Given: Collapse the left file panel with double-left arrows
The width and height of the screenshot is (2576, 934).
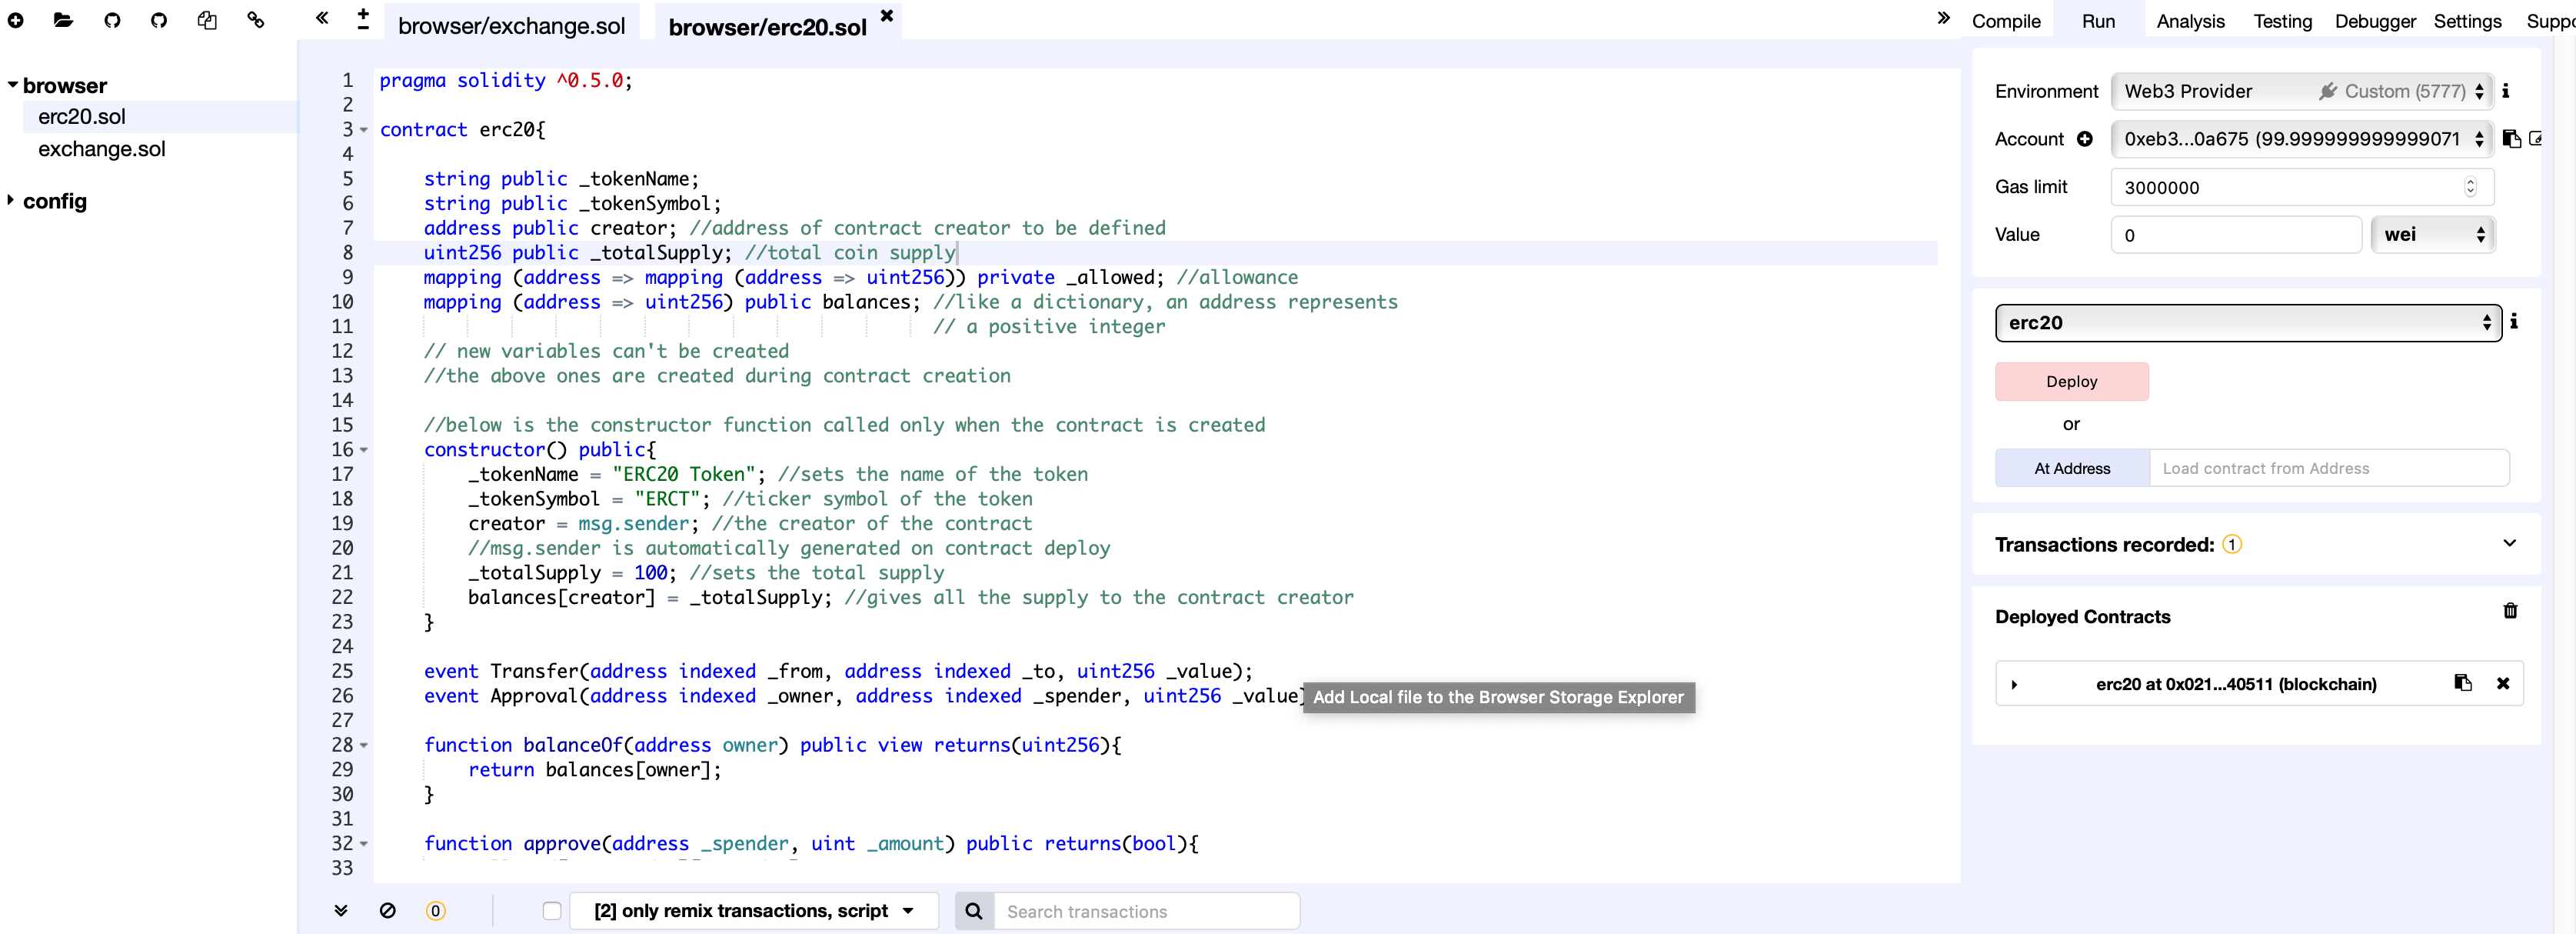Looking at the screenshot, I should [322, 18].
